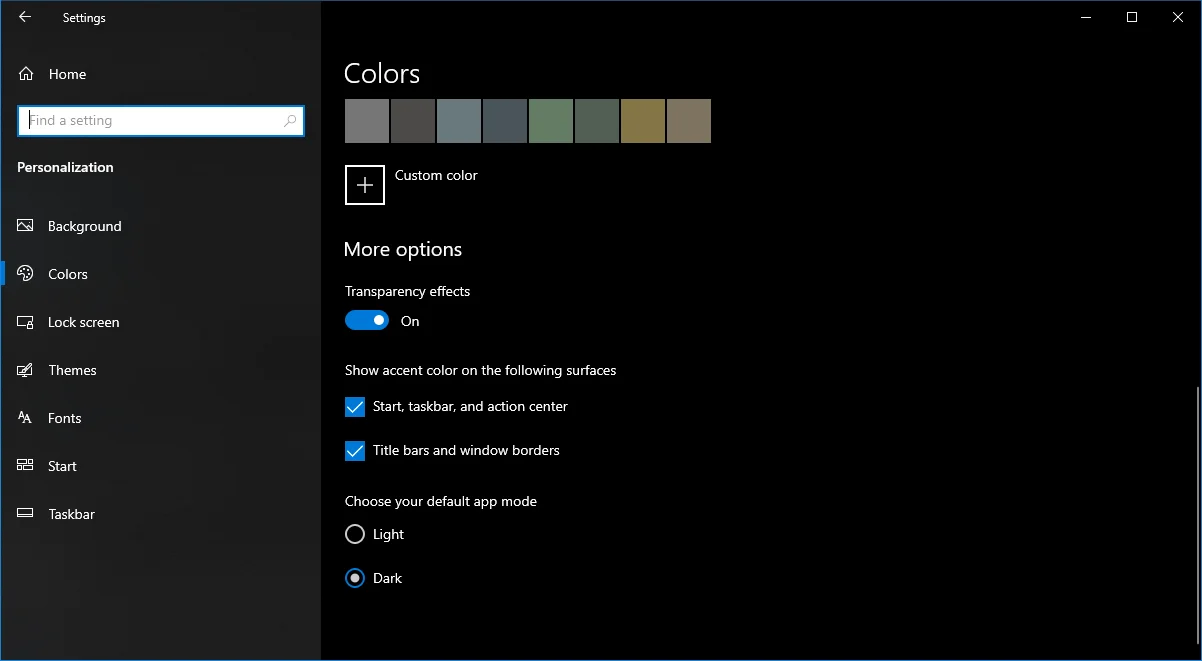Screen dimensions: 1202x661
Task: Click the back arrow icon
Action: click(25, 17)
